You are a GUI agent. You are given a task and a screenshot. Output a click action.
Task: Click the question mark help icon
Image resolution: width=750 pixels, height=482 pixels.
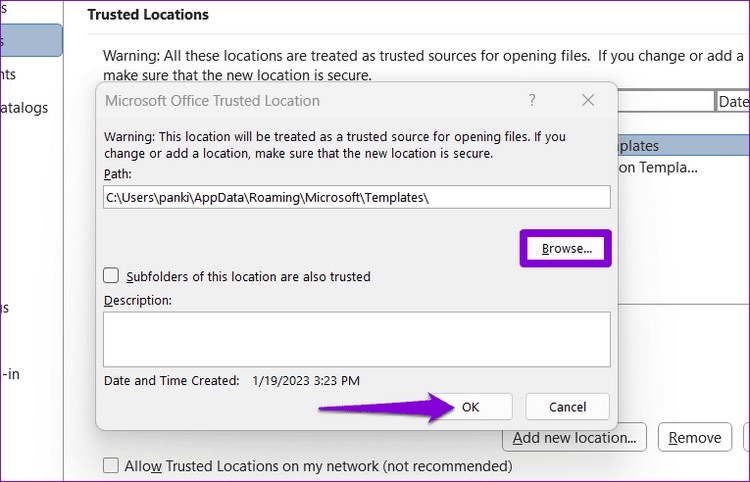point(532,100)
